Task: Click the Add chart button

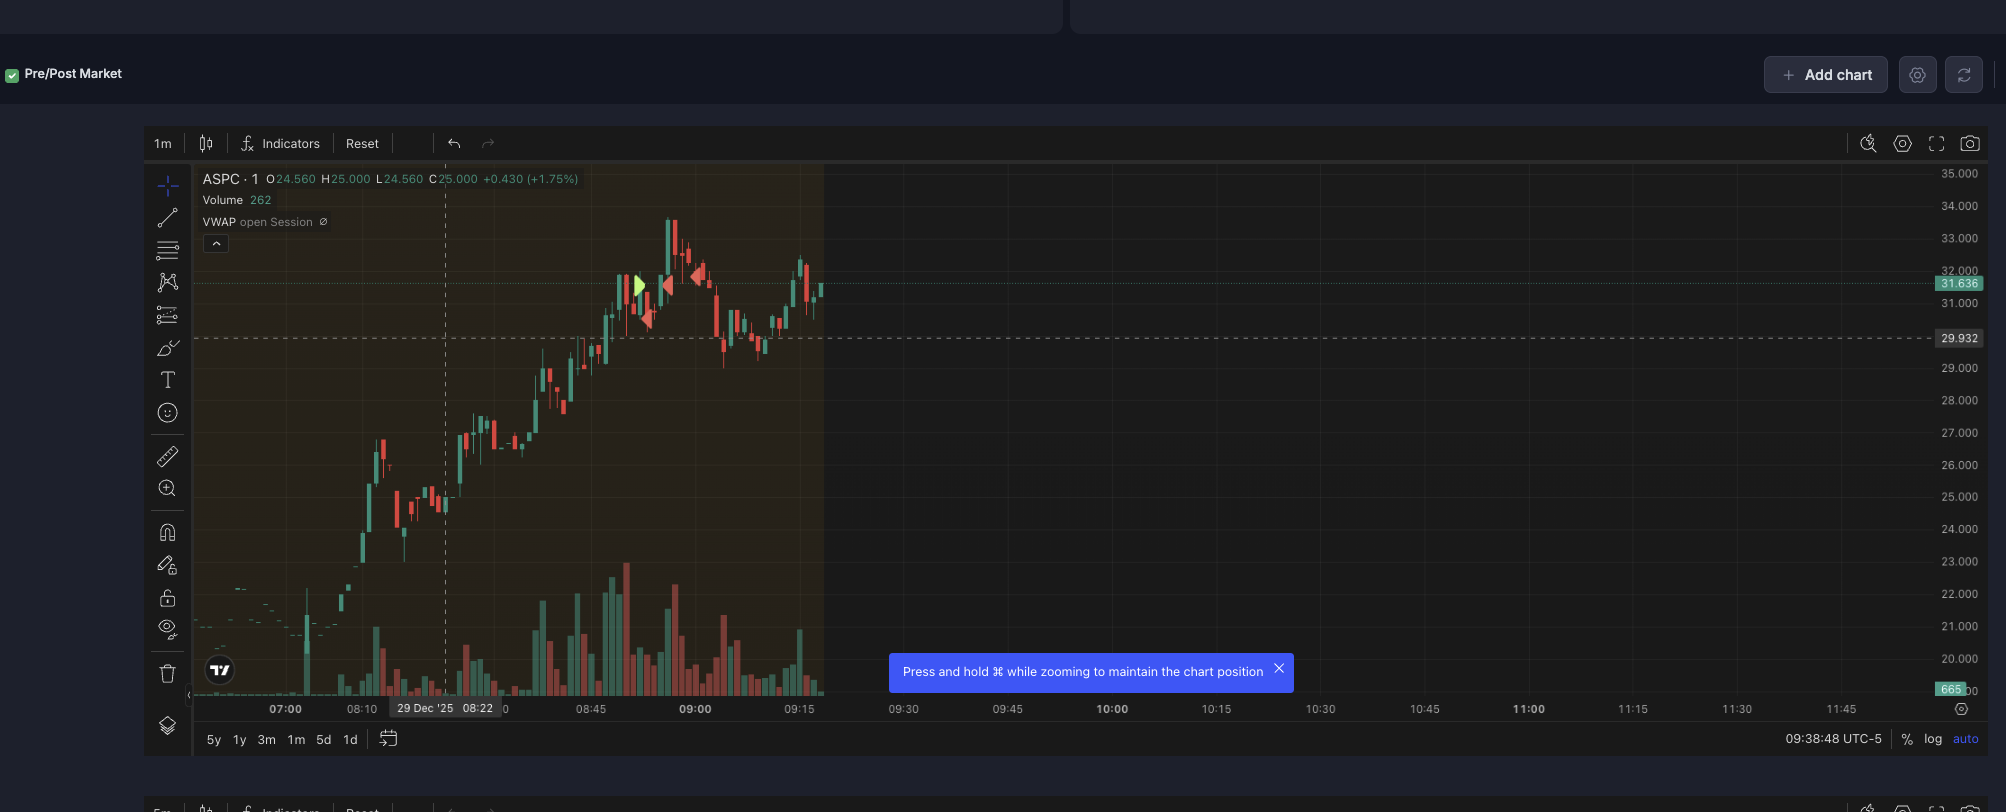Action: click(1825, 75)
